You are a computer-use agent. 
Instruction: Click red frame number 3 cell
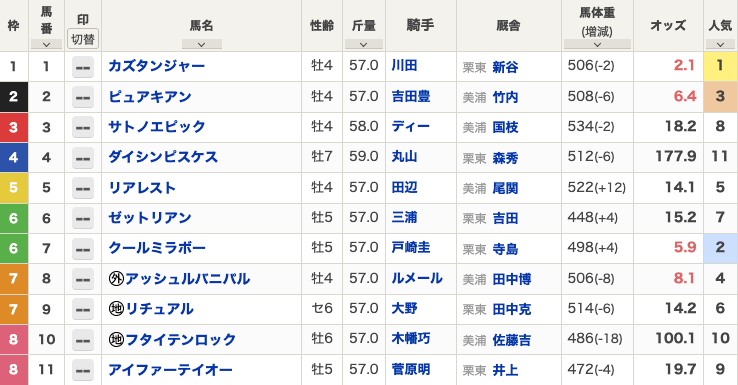click(x=14, y=127)
